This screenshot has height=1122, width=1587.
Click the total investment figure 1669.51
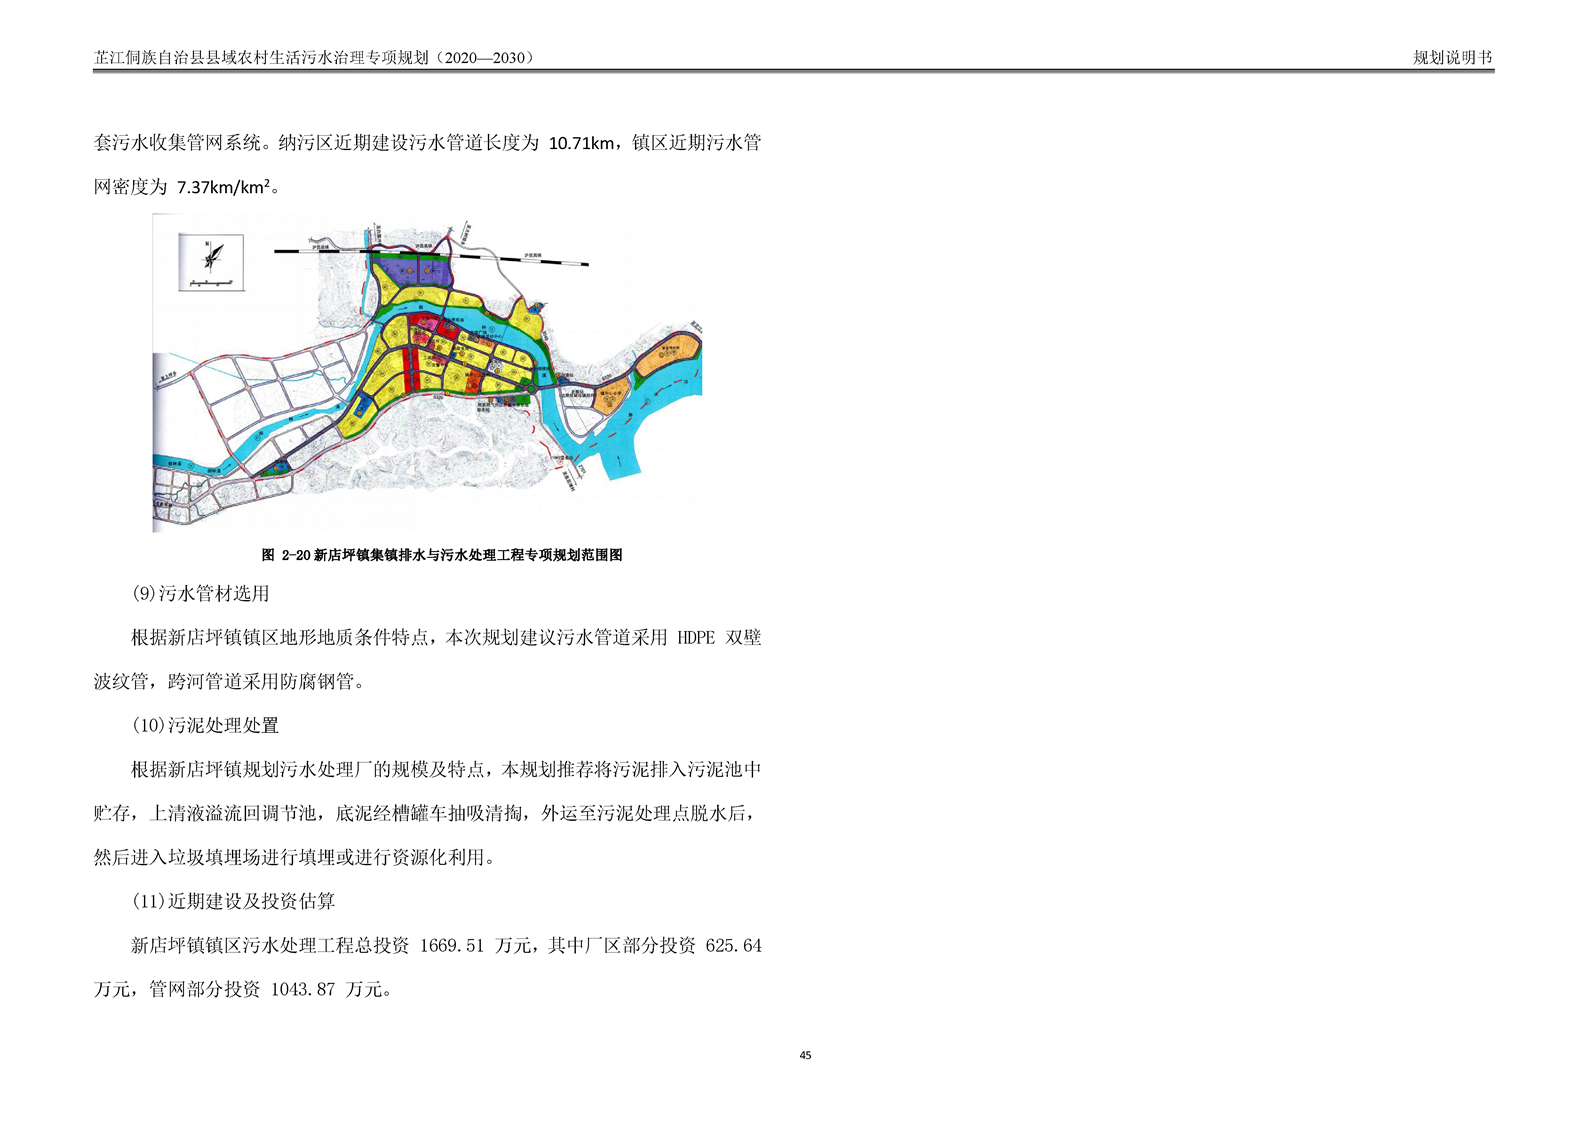(451, 946)
